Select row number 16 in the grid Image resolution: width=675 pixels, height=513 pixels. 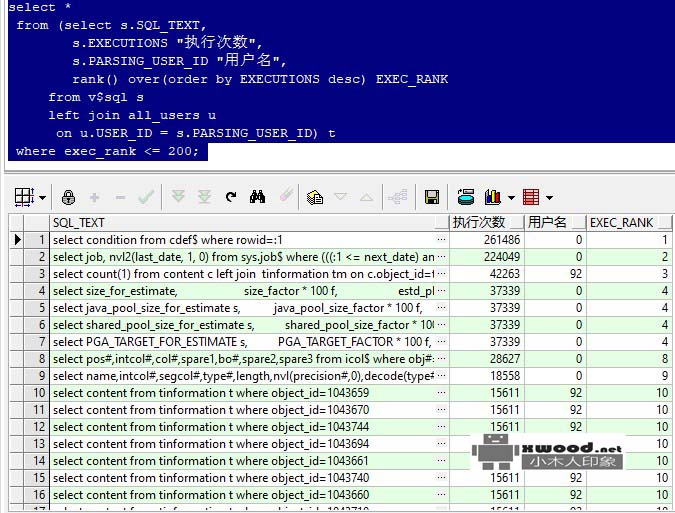pyautogui.click(x=37, y=495)
